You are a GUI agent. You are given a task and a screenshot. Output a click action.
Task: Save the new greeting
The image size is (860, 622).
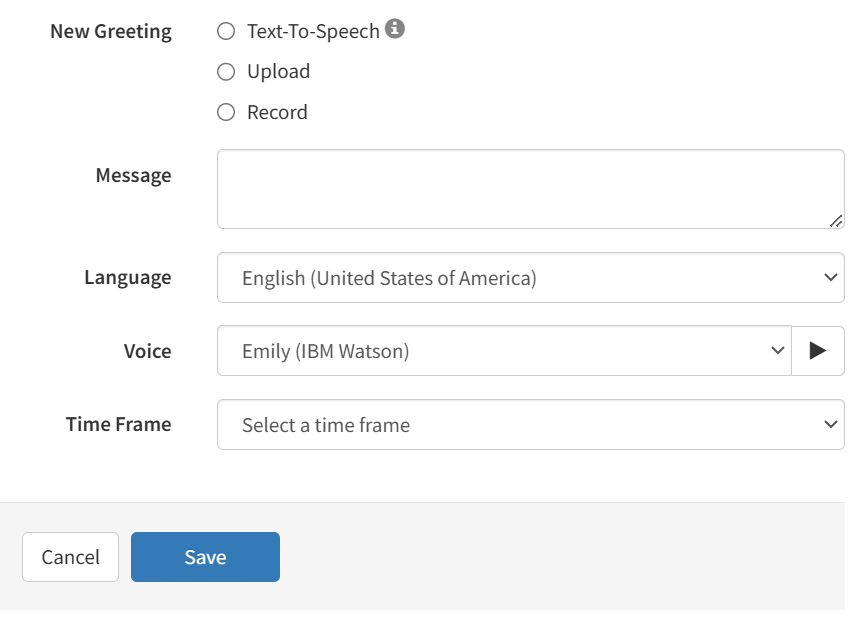(205, 557)
